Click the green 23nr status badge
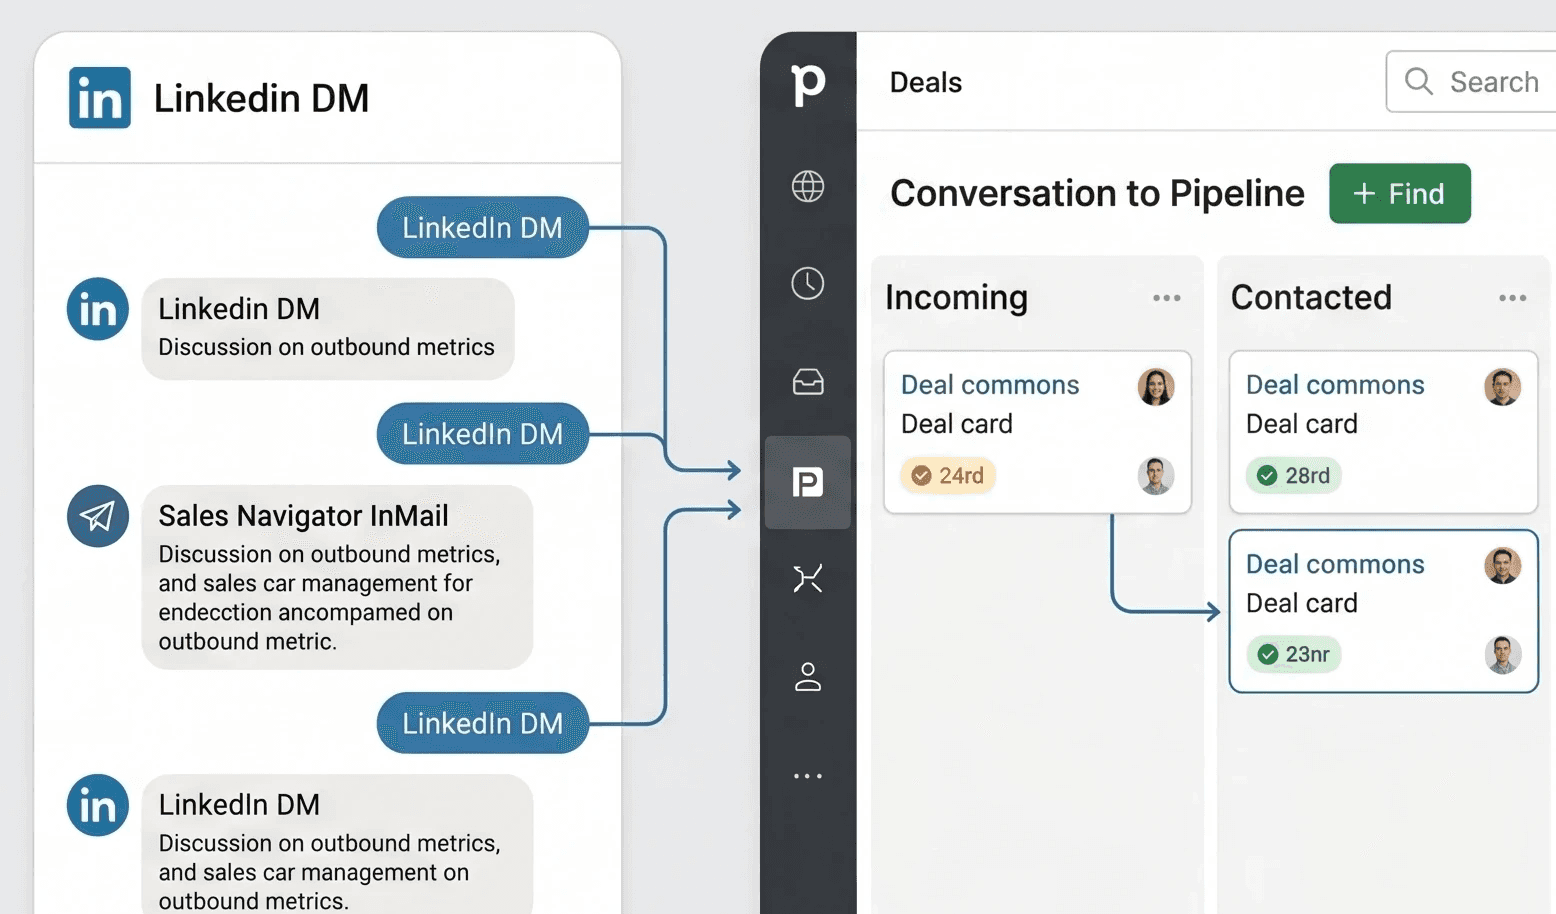Viewport: 1556px width, 914px height. [1293, 655]
